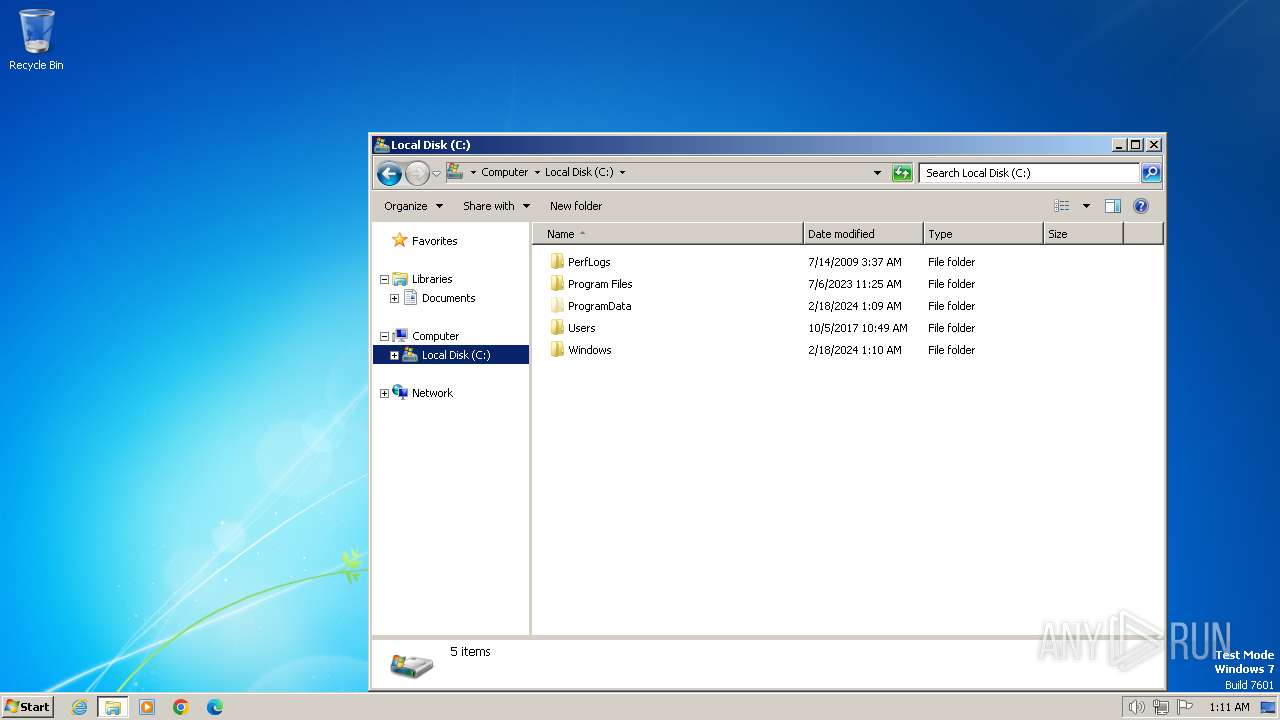
Task: Open the Organize menu
Action: pyautogui.click(x=413, y=206)
